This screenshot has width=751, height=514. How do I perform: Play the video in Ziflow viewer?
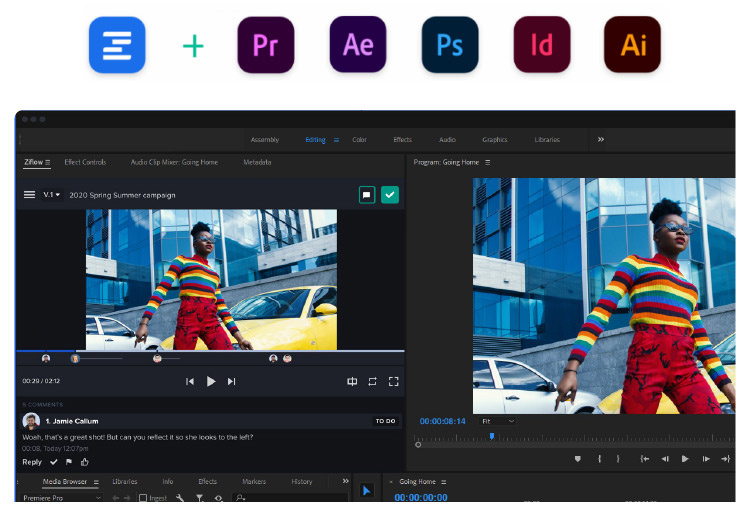click(x=211, y=381)
